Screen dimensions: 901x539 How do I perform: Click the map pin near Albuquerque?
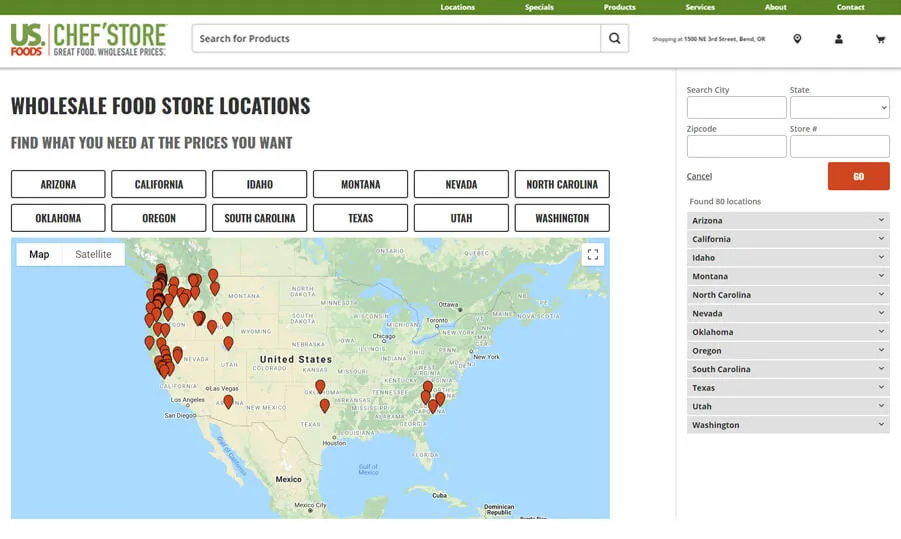[x=228, y=401]
